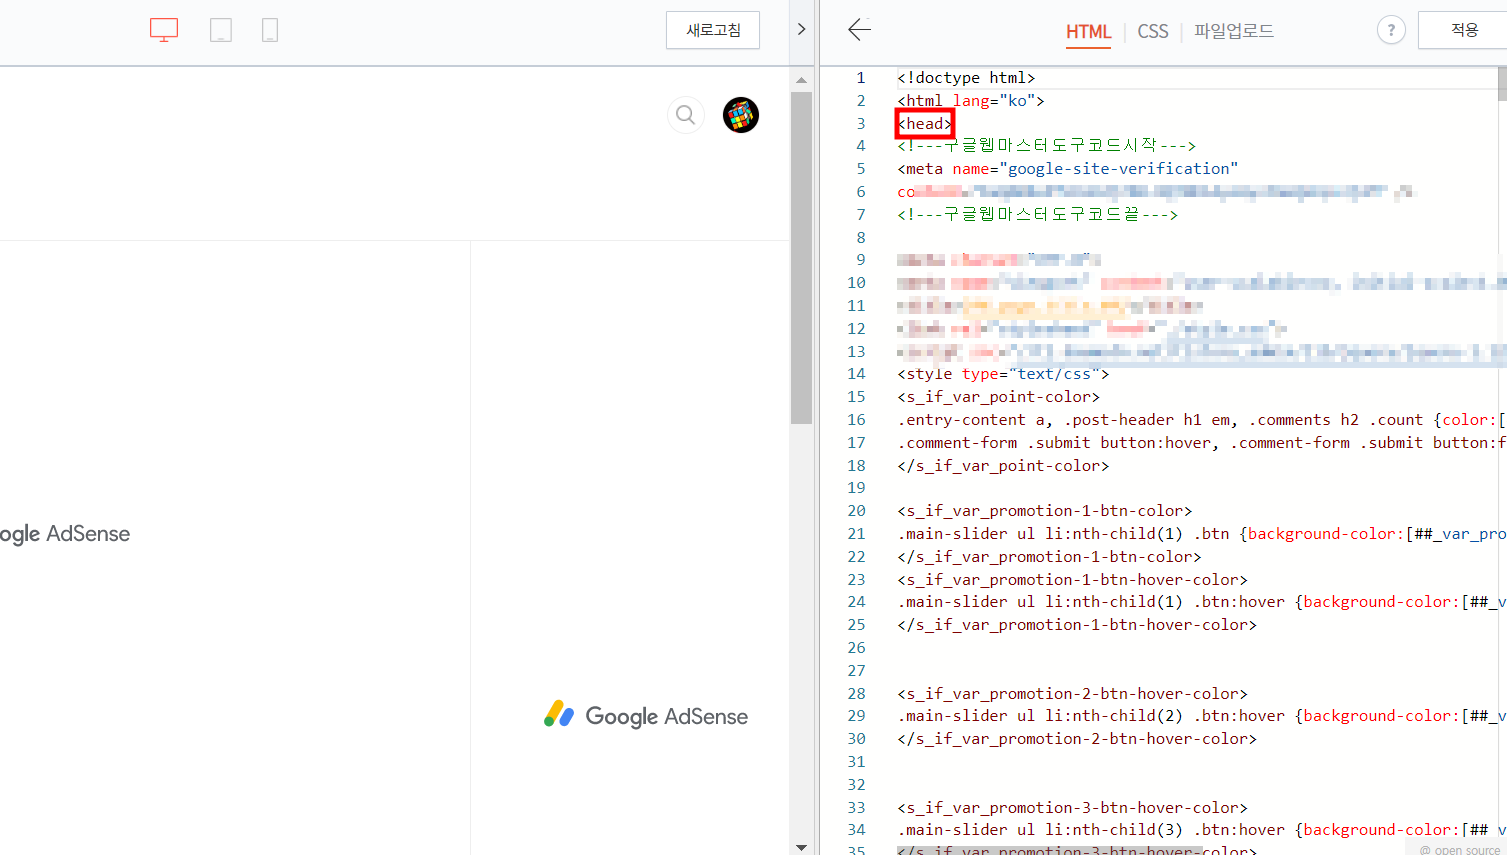This screenshot has width=1507, height=855.
Task: Click li:nth-child(3) .btn:hover line
Action: pyautogui.click(x=1201, y=830)
